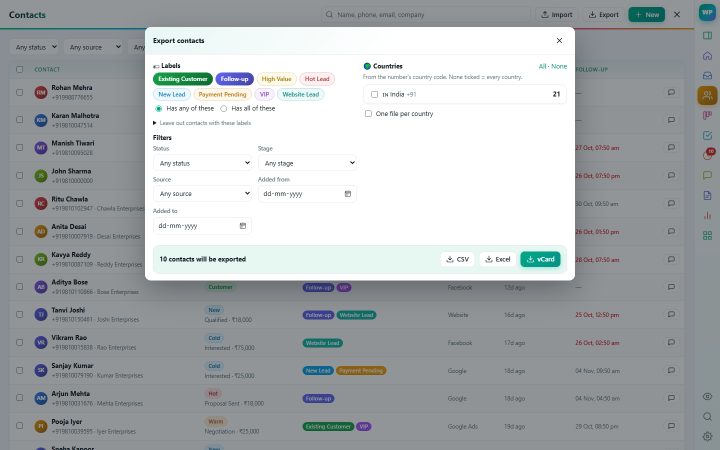This screenshot has width=720, height=450.
Task: Open the sidebar icon with red badge
Action: (707, 155)
